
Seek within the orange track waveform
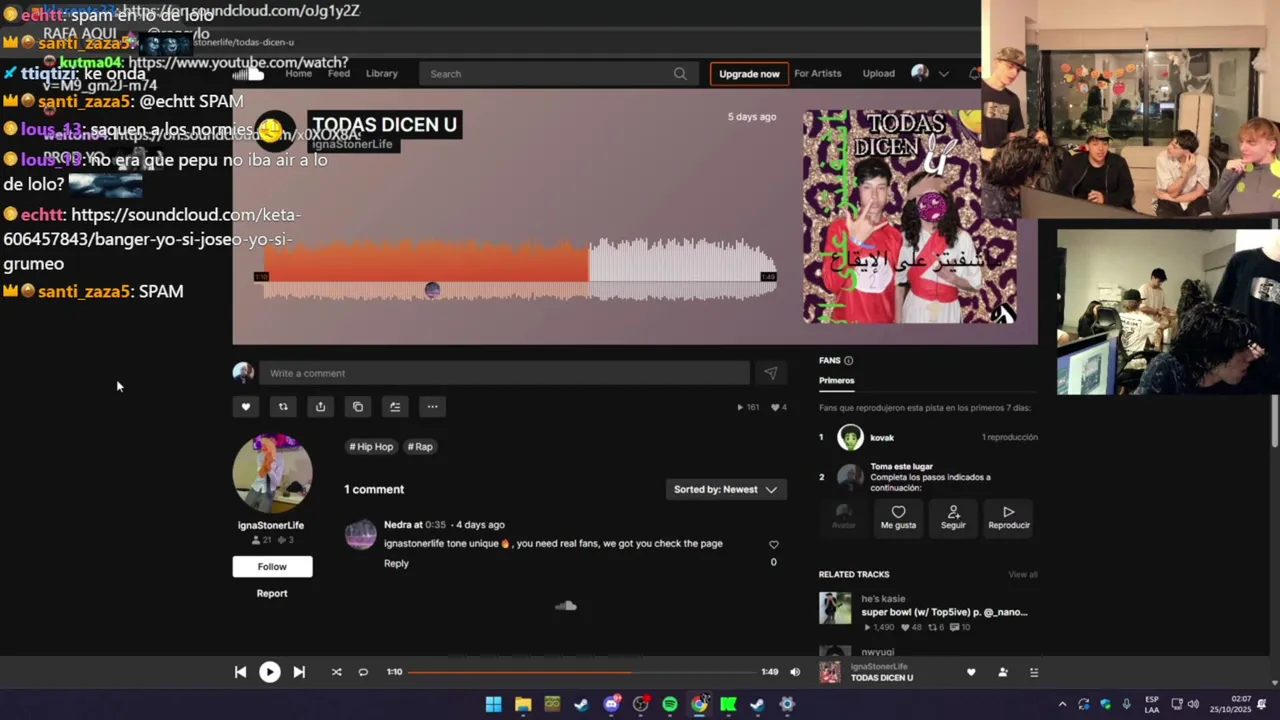pos(427,262)
